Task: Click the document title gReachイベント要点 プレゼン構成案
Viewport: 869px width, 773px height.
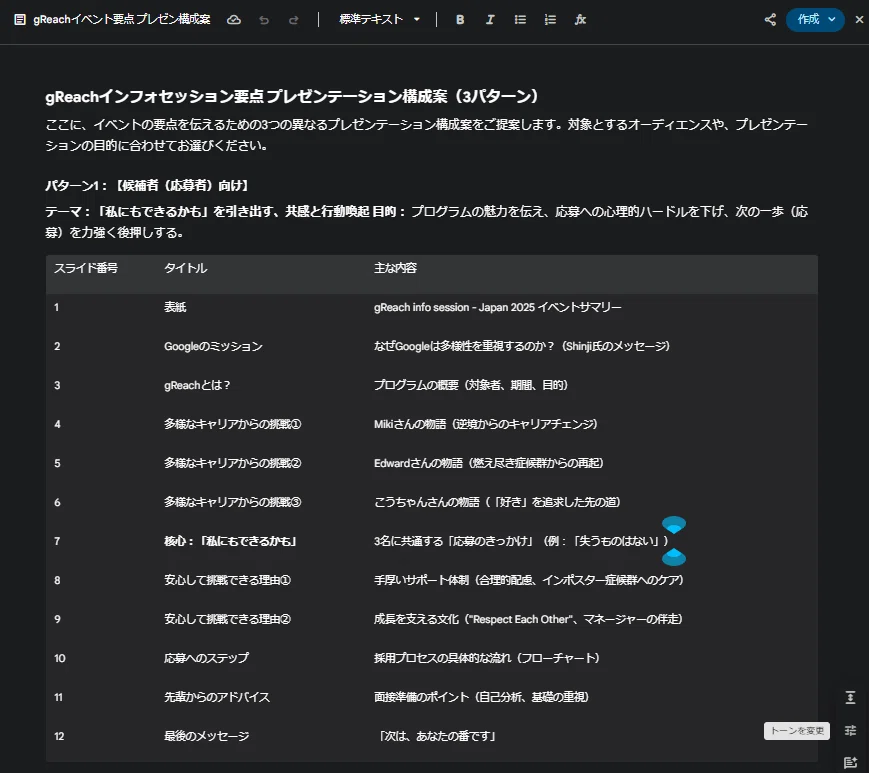Action: pyautogui.click(x=122, y=19)
